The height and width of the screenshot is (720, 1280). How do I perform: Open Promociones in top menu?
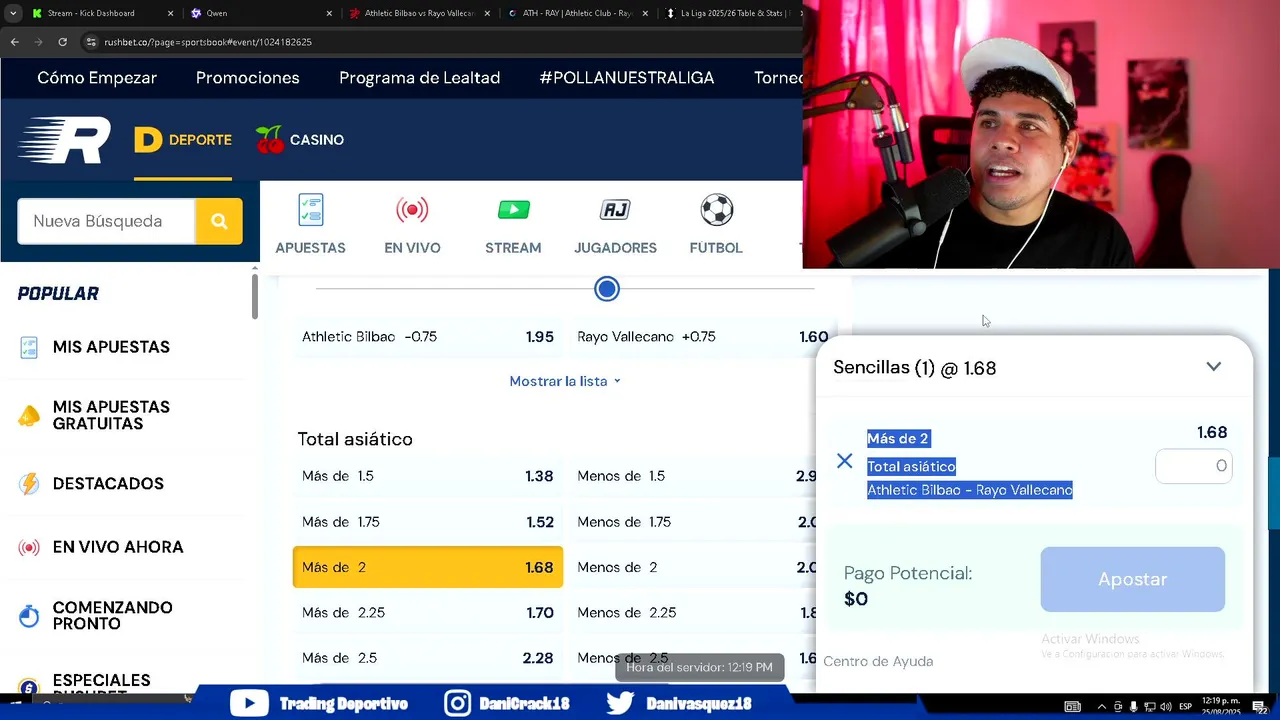248,78
